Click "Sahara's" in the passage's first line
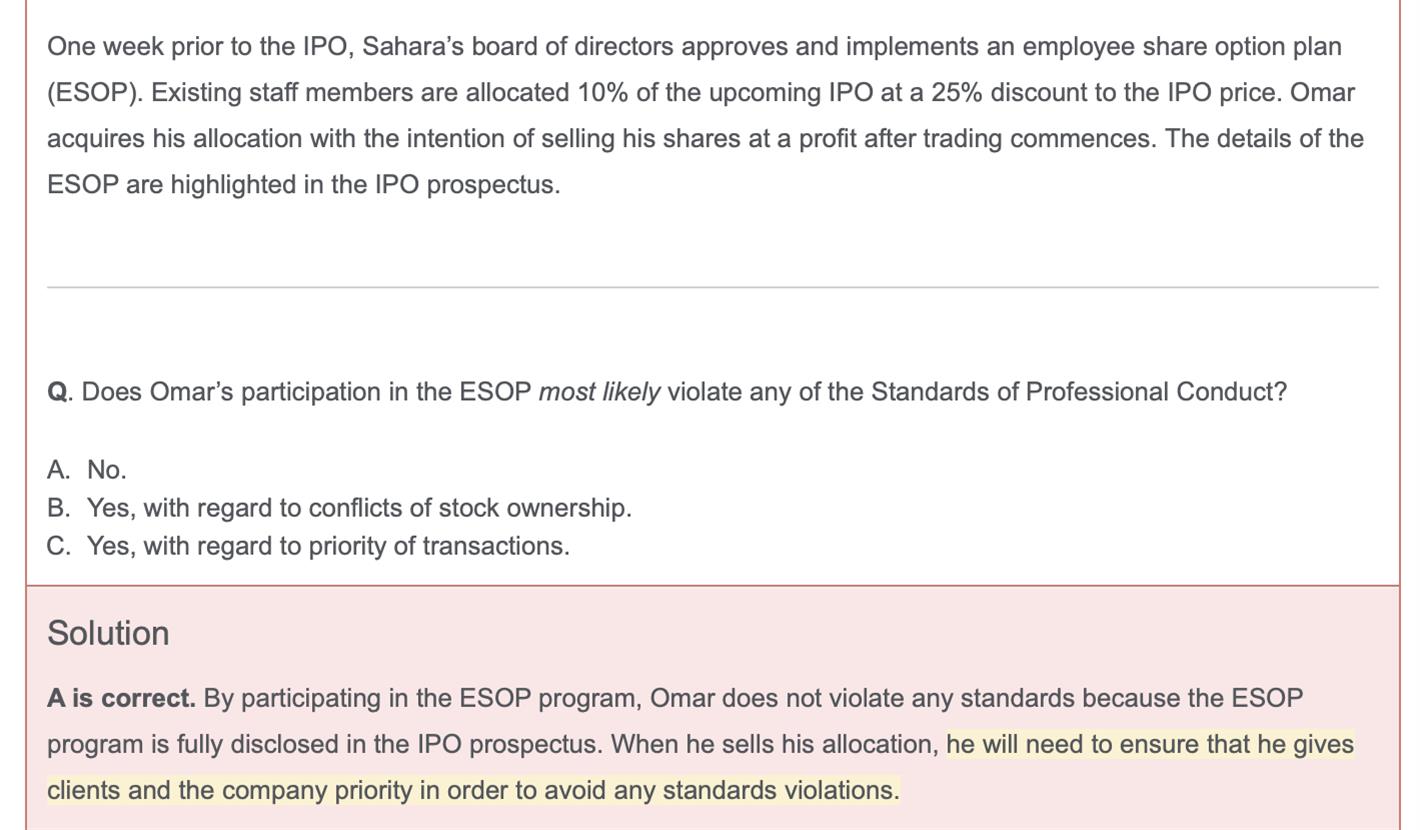Image resolution: width=1420 pixels, height=830 pixels. pos(412,47)
